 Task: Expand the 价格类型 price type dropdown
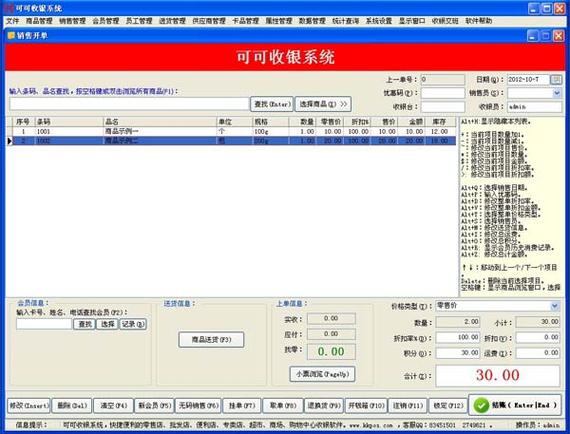click(555, 306)
